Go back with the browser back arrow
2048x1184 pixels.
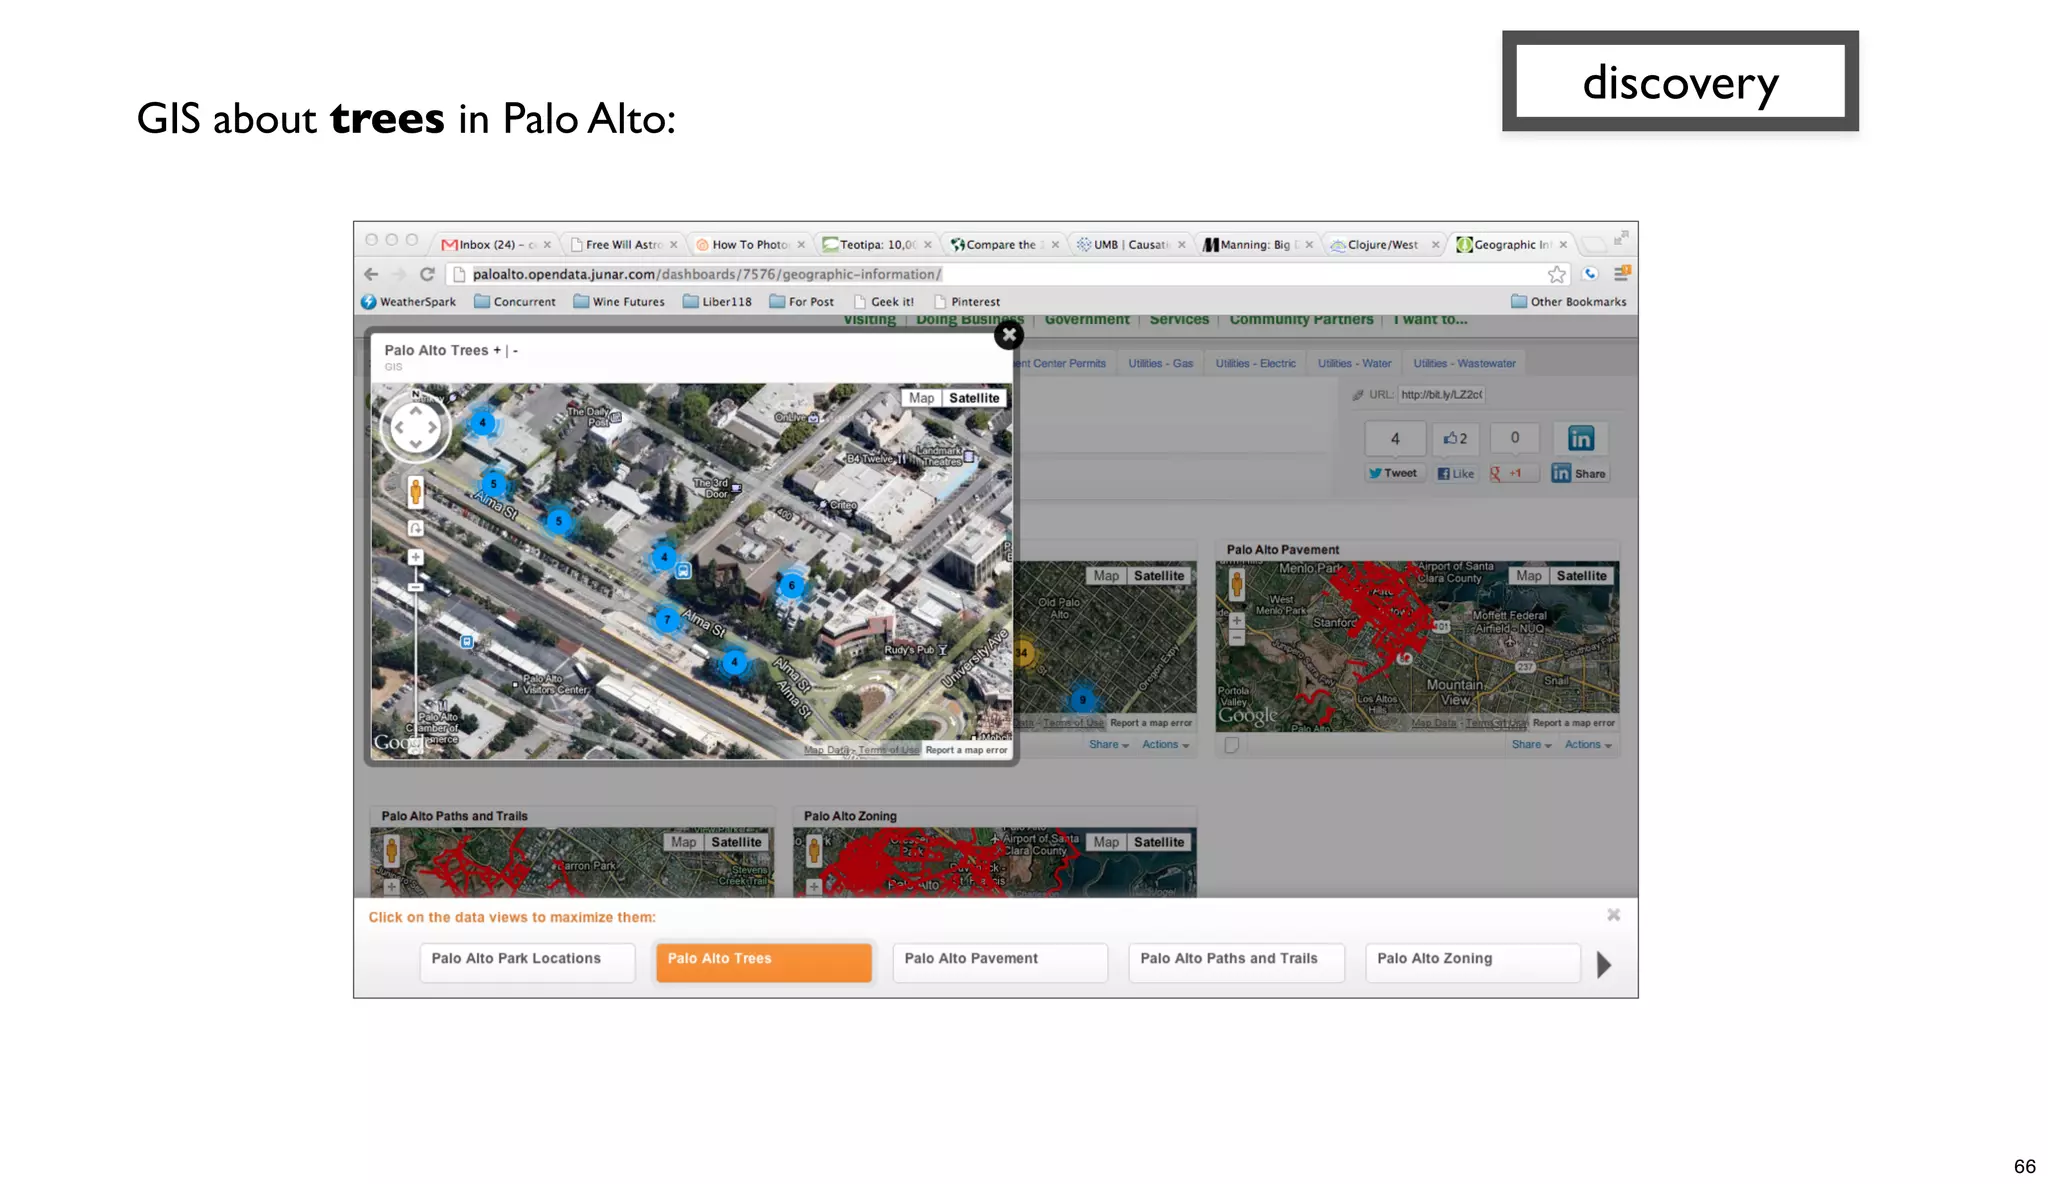(x=371, y=274)
